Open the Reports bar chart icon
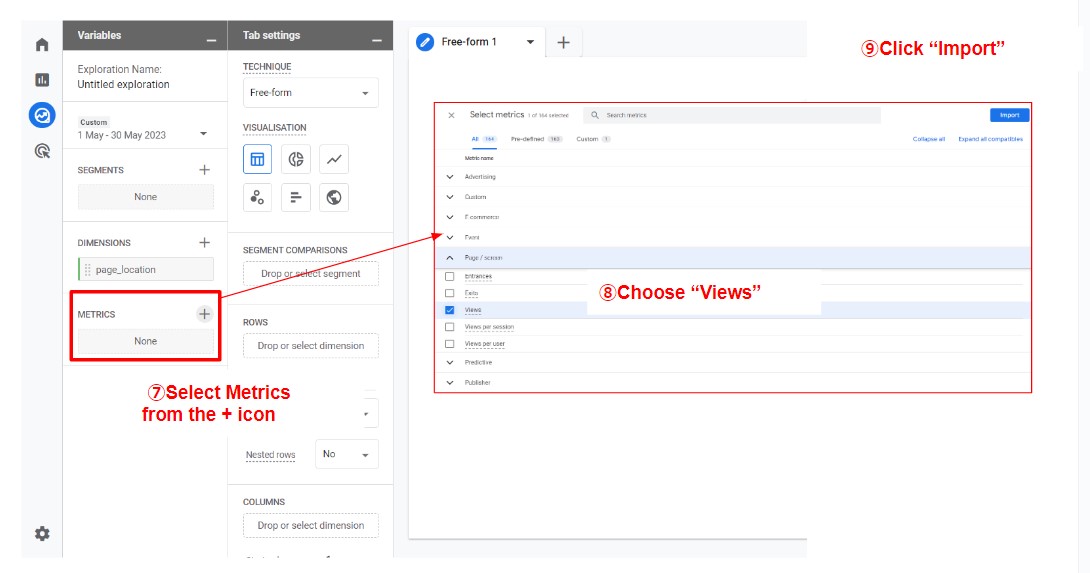1090x573 pixels. pyautogui.click(x=42, y=80)
